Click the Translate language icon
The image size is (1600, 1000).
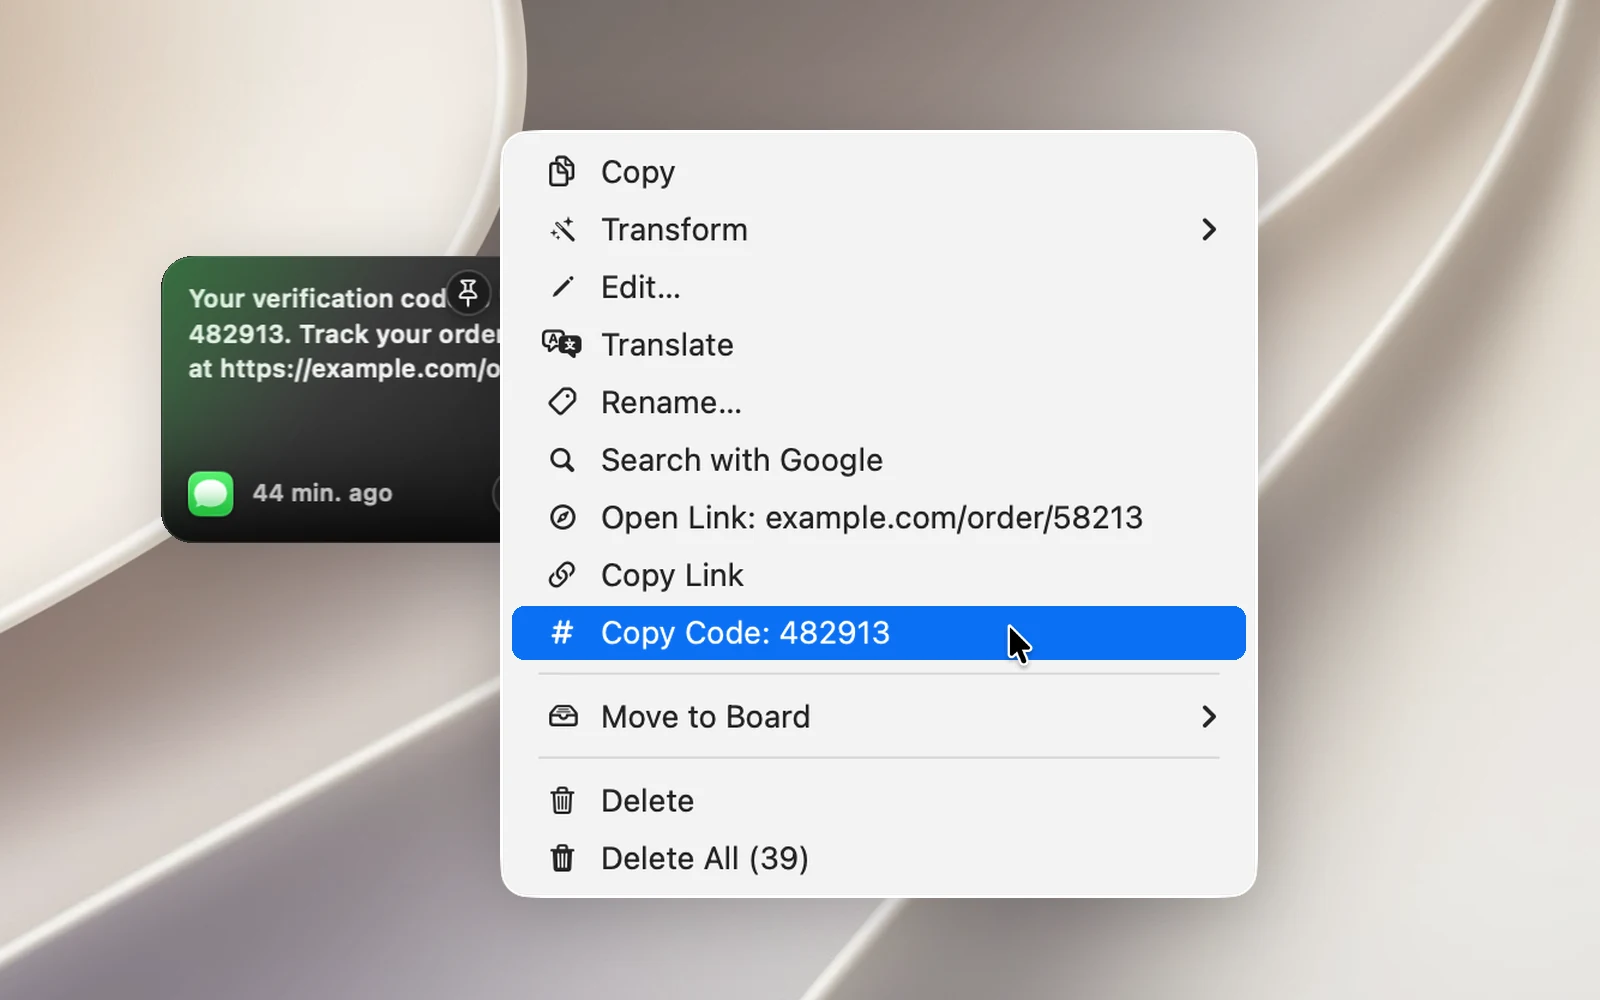pos(561,344)
